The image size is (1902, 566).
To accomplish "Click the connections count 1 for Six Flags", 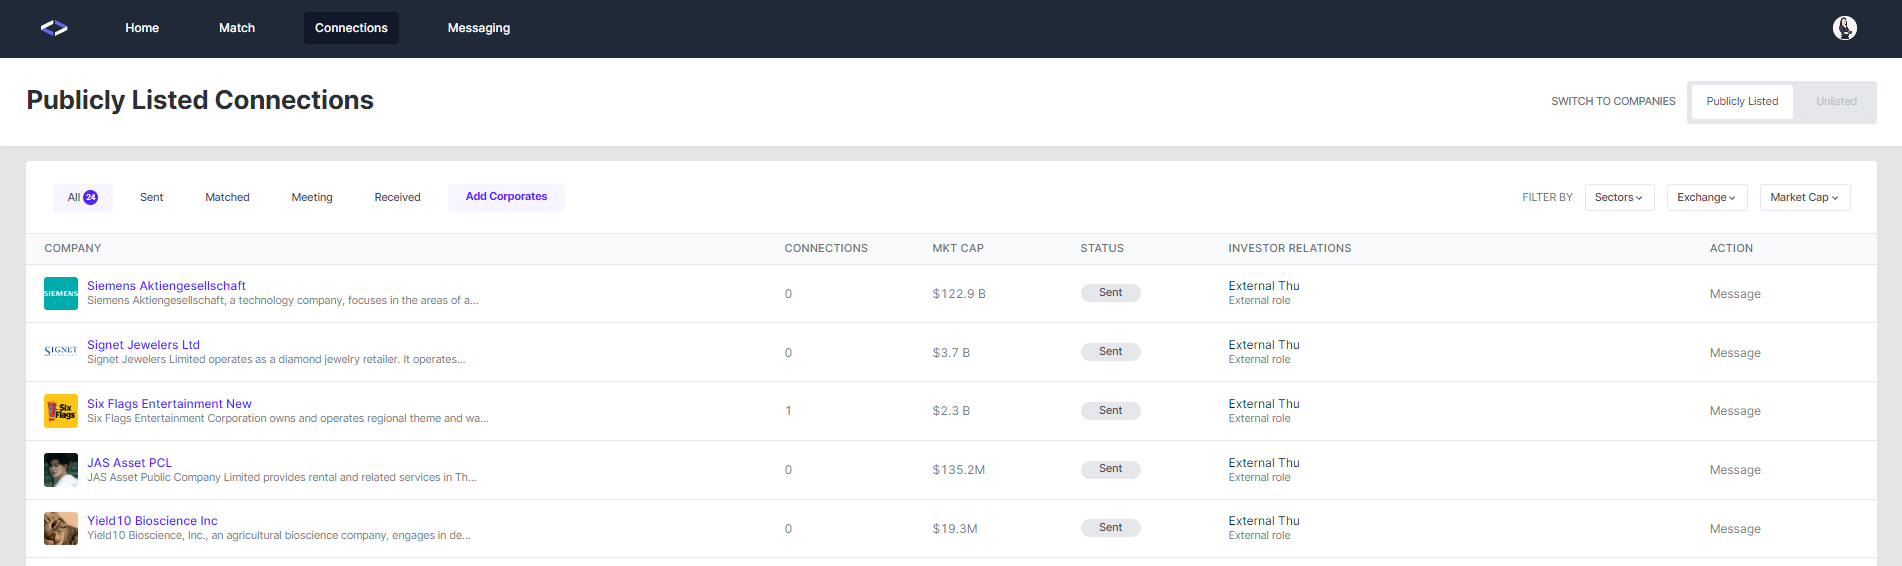I will coord(788,411).
